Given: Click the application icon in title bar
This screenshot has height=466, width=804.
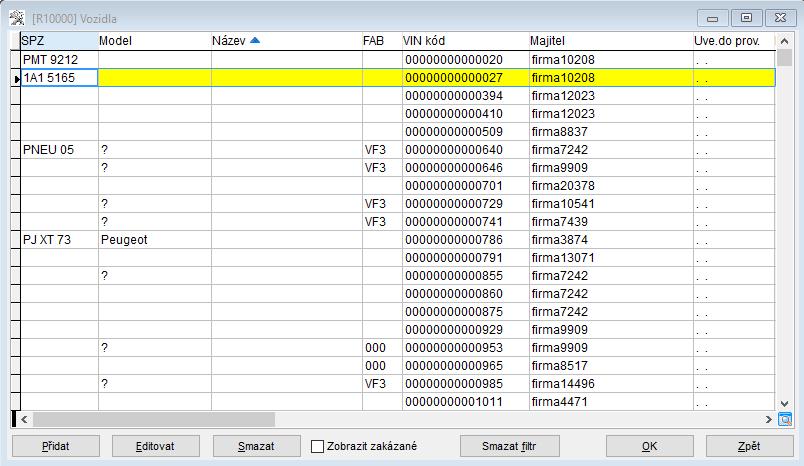Looking at the screenshot, I should (x=17, y=18).
